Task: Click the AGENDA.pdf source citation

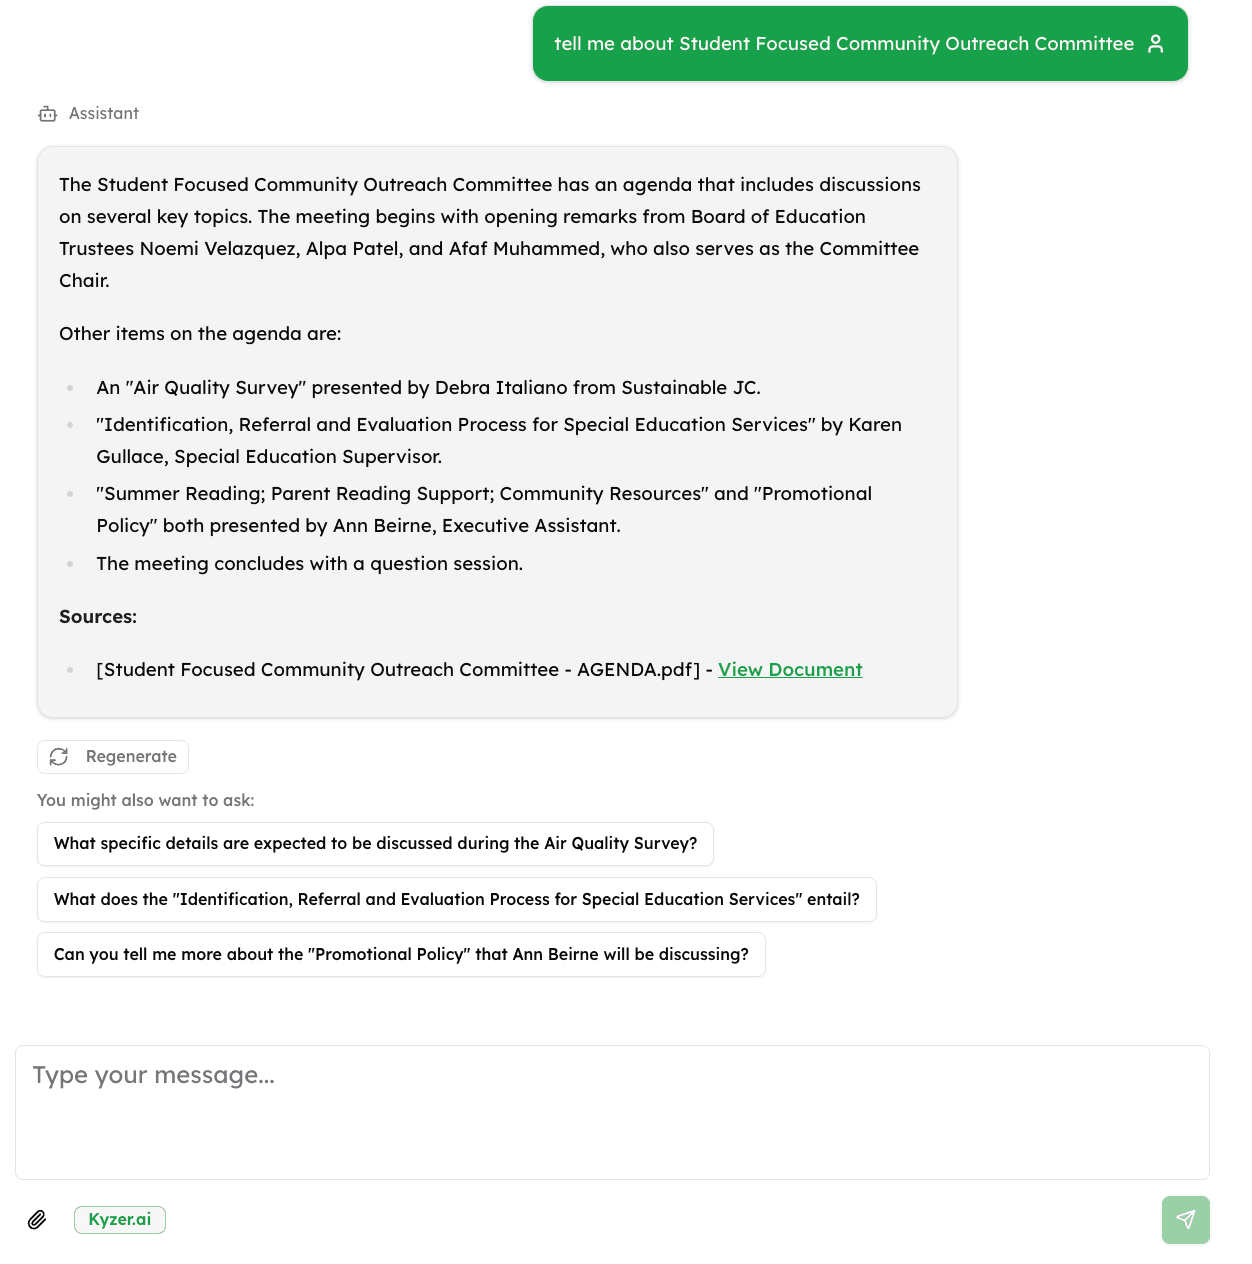Action: click(x=400, y=669)
